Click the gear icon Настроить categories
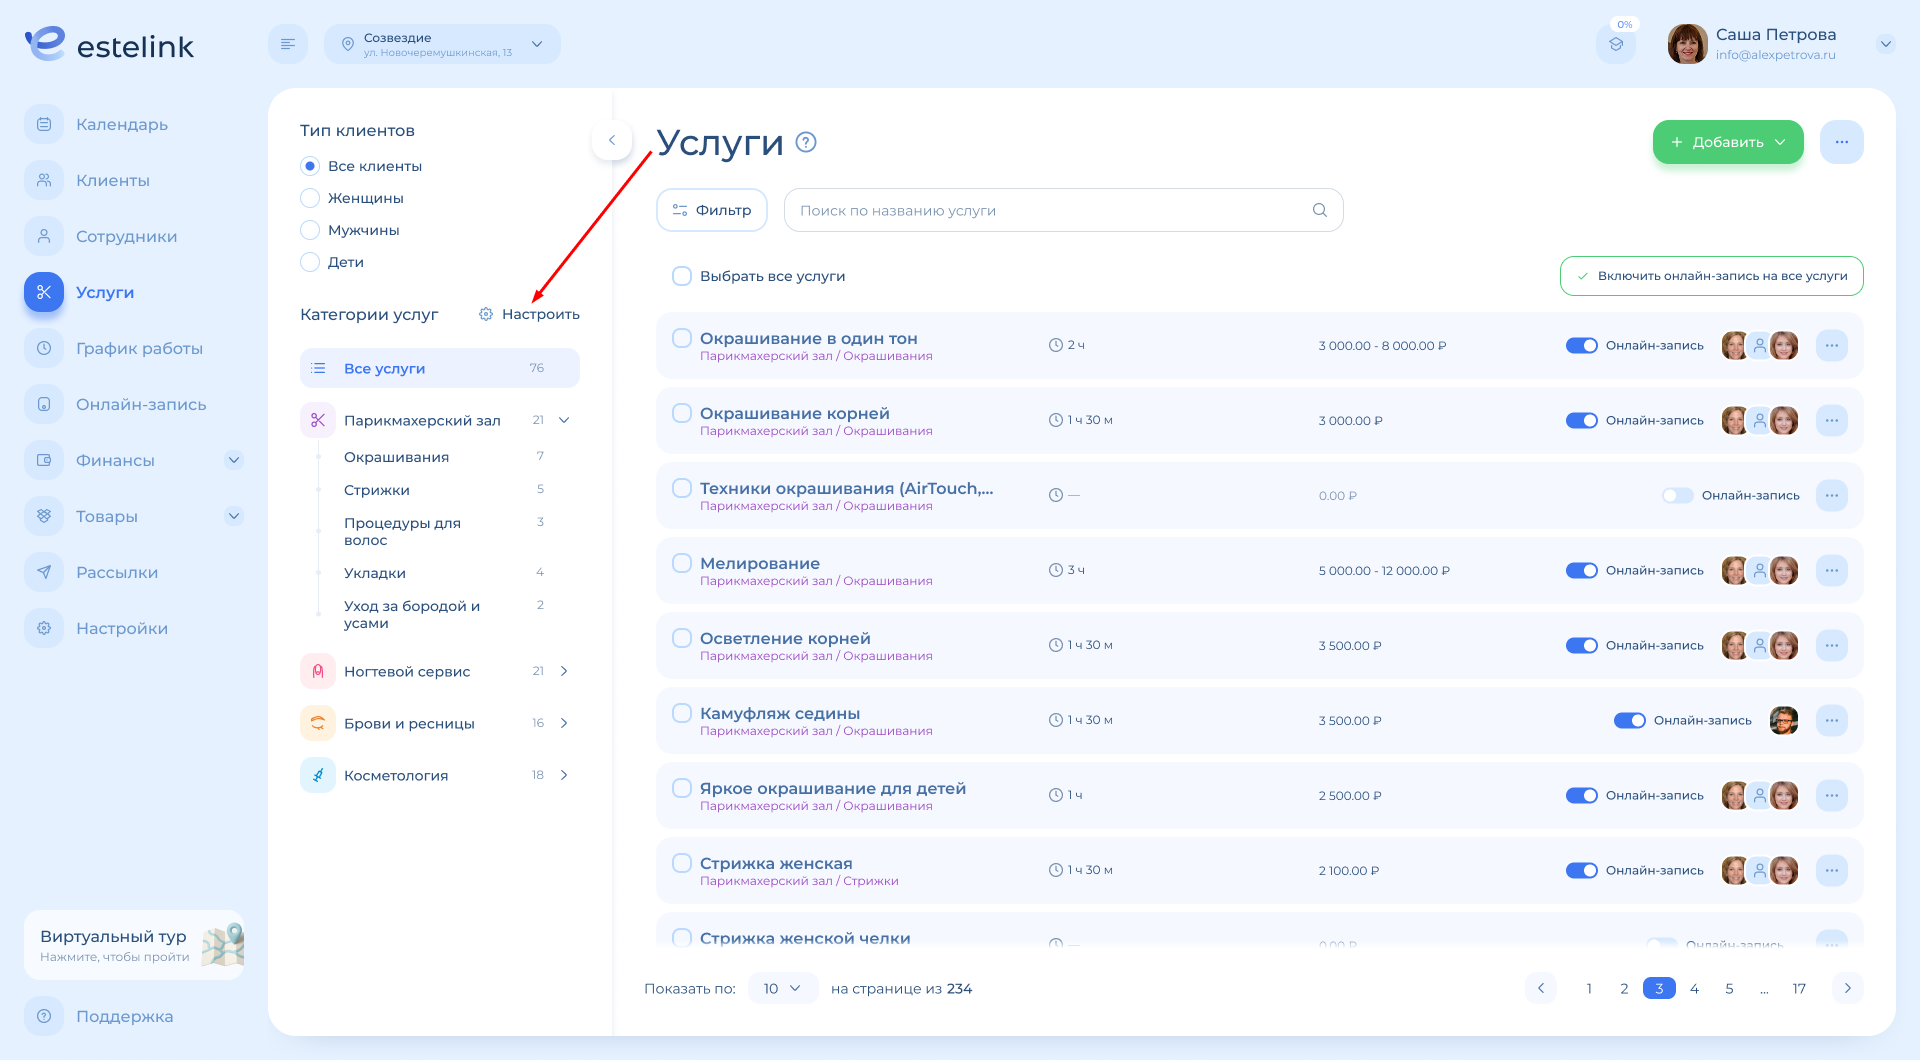 pyautogui.click(x=486, y=314)
